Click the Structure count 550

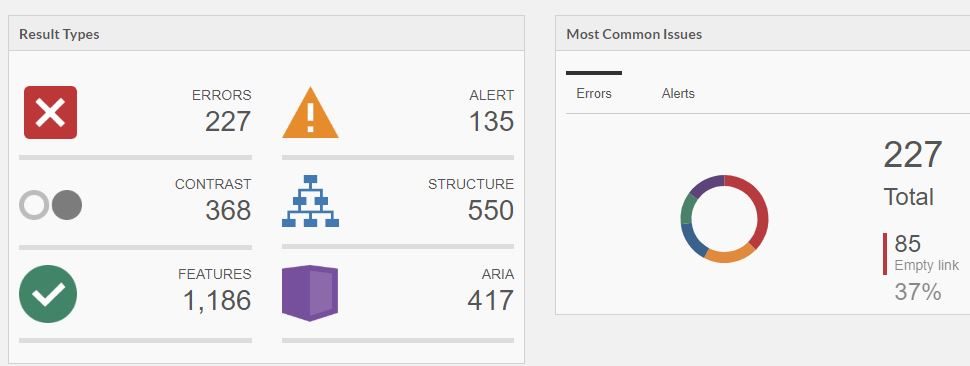point(491,210)
